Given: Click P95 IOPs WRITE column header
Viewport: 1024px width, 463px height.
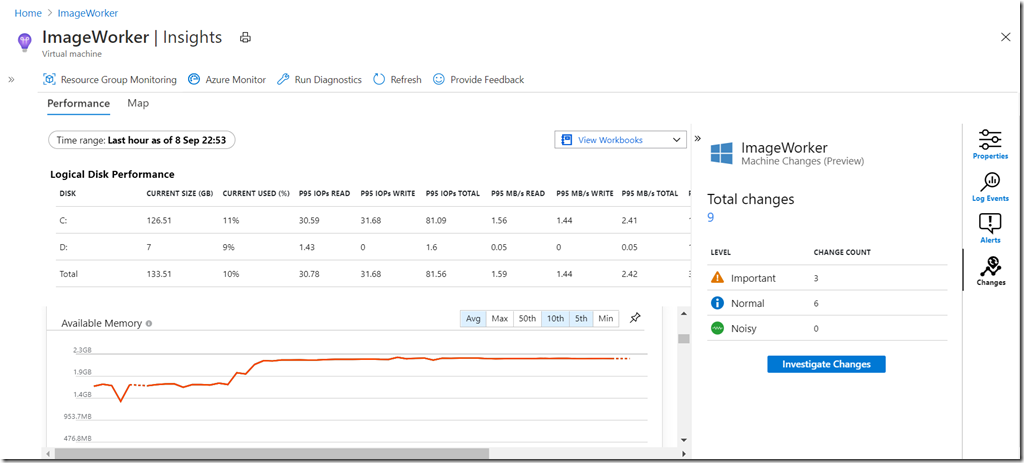Looking at the screenshot, I should click(x=388, y=194).
